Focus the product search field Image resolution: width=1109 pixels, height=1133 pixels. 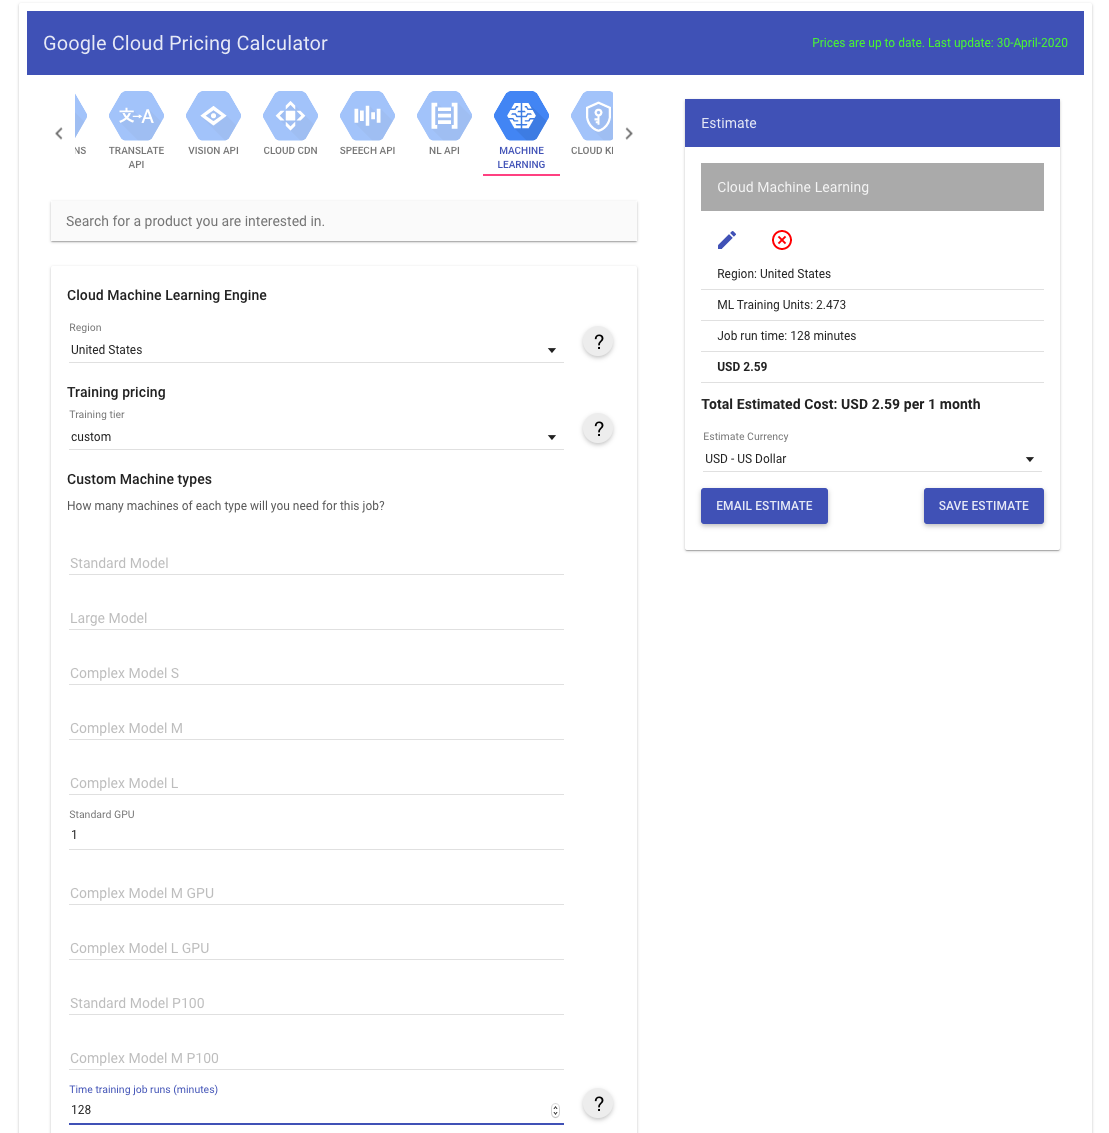tap(344, 221)
